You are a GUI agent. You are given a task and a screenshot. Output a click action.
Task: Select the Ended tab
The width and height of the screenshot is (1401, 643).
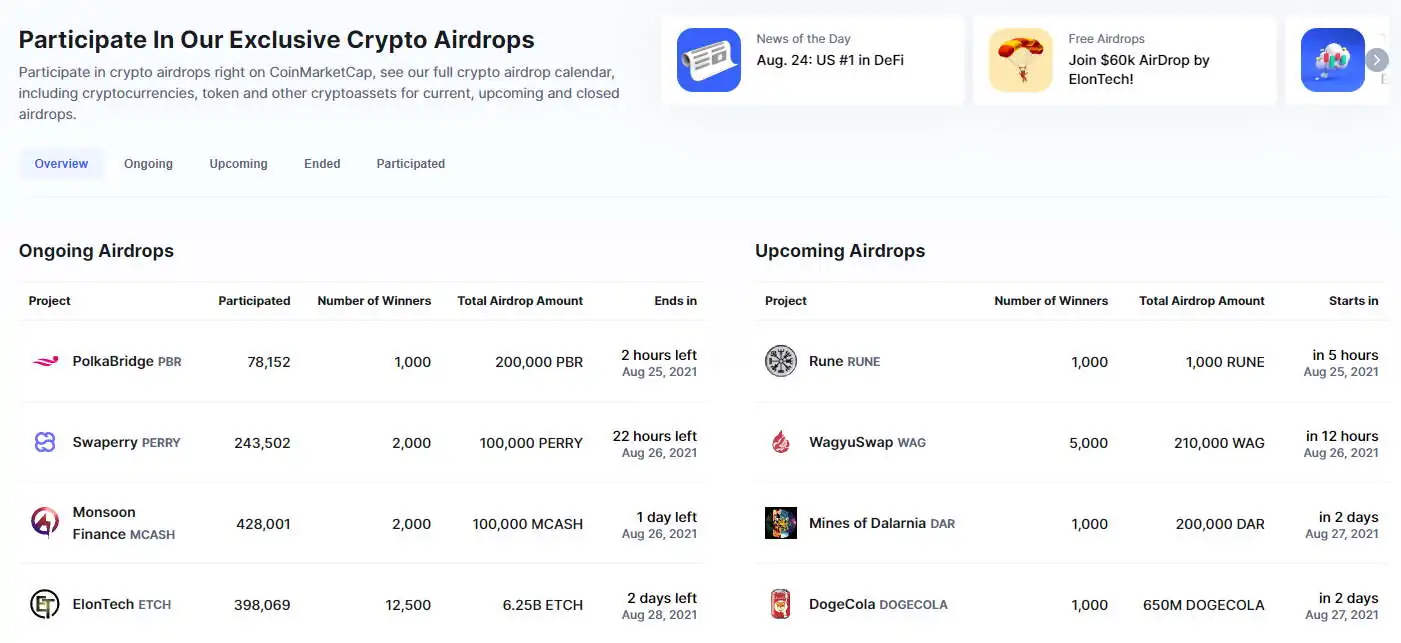[x=322, y=164]
